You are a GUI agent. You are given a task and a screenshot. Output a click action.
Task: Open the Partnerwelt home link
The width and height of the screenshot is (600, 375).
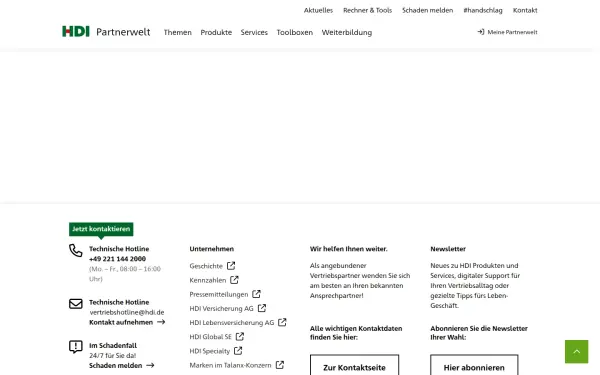point(123,32)
